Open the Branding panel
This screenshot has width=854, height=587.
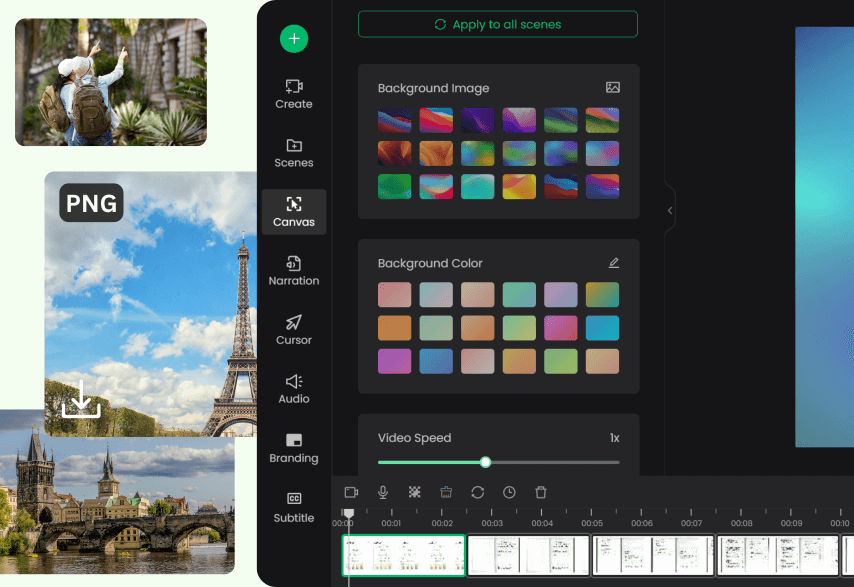pyautogui.click(x=293, y=449)
